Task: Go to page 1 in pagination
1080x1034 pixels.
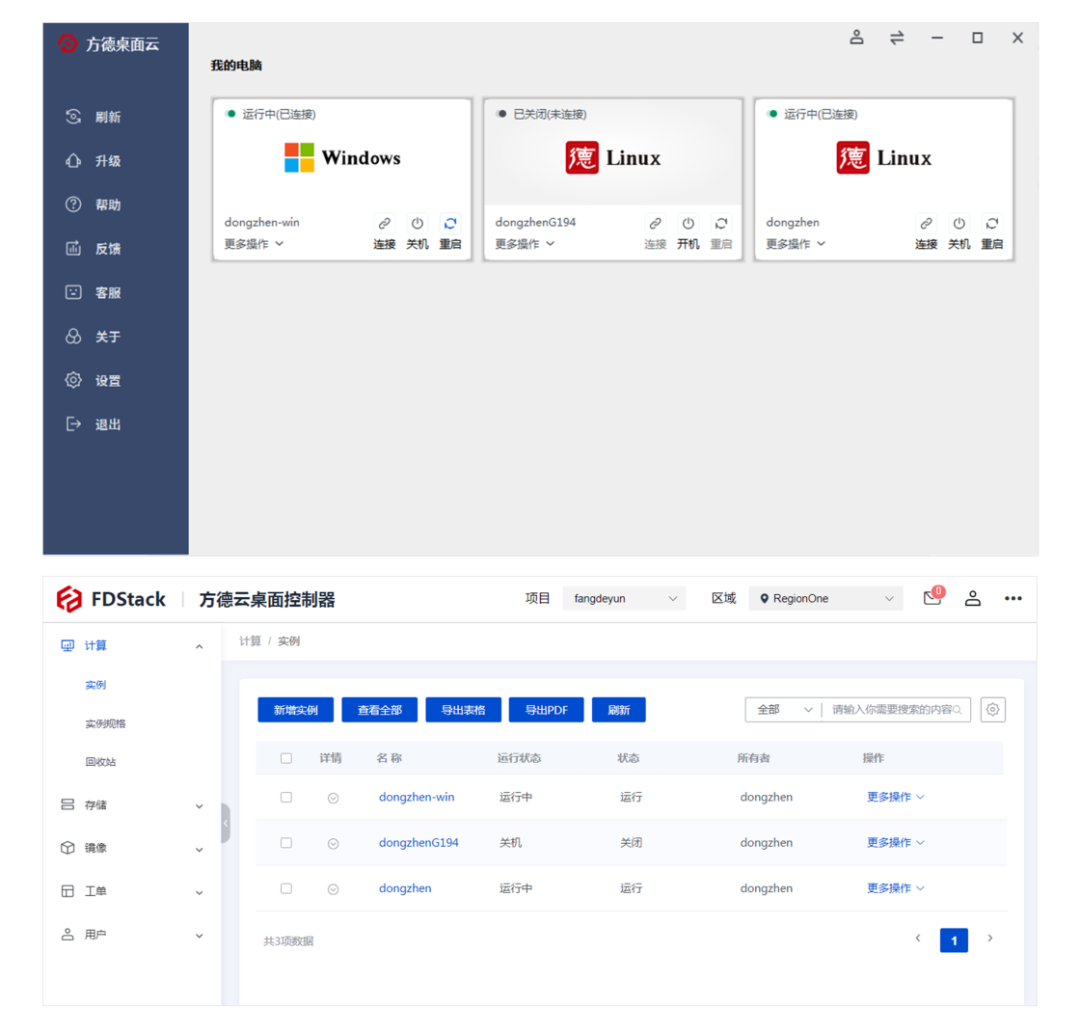Action: point(954,940)
